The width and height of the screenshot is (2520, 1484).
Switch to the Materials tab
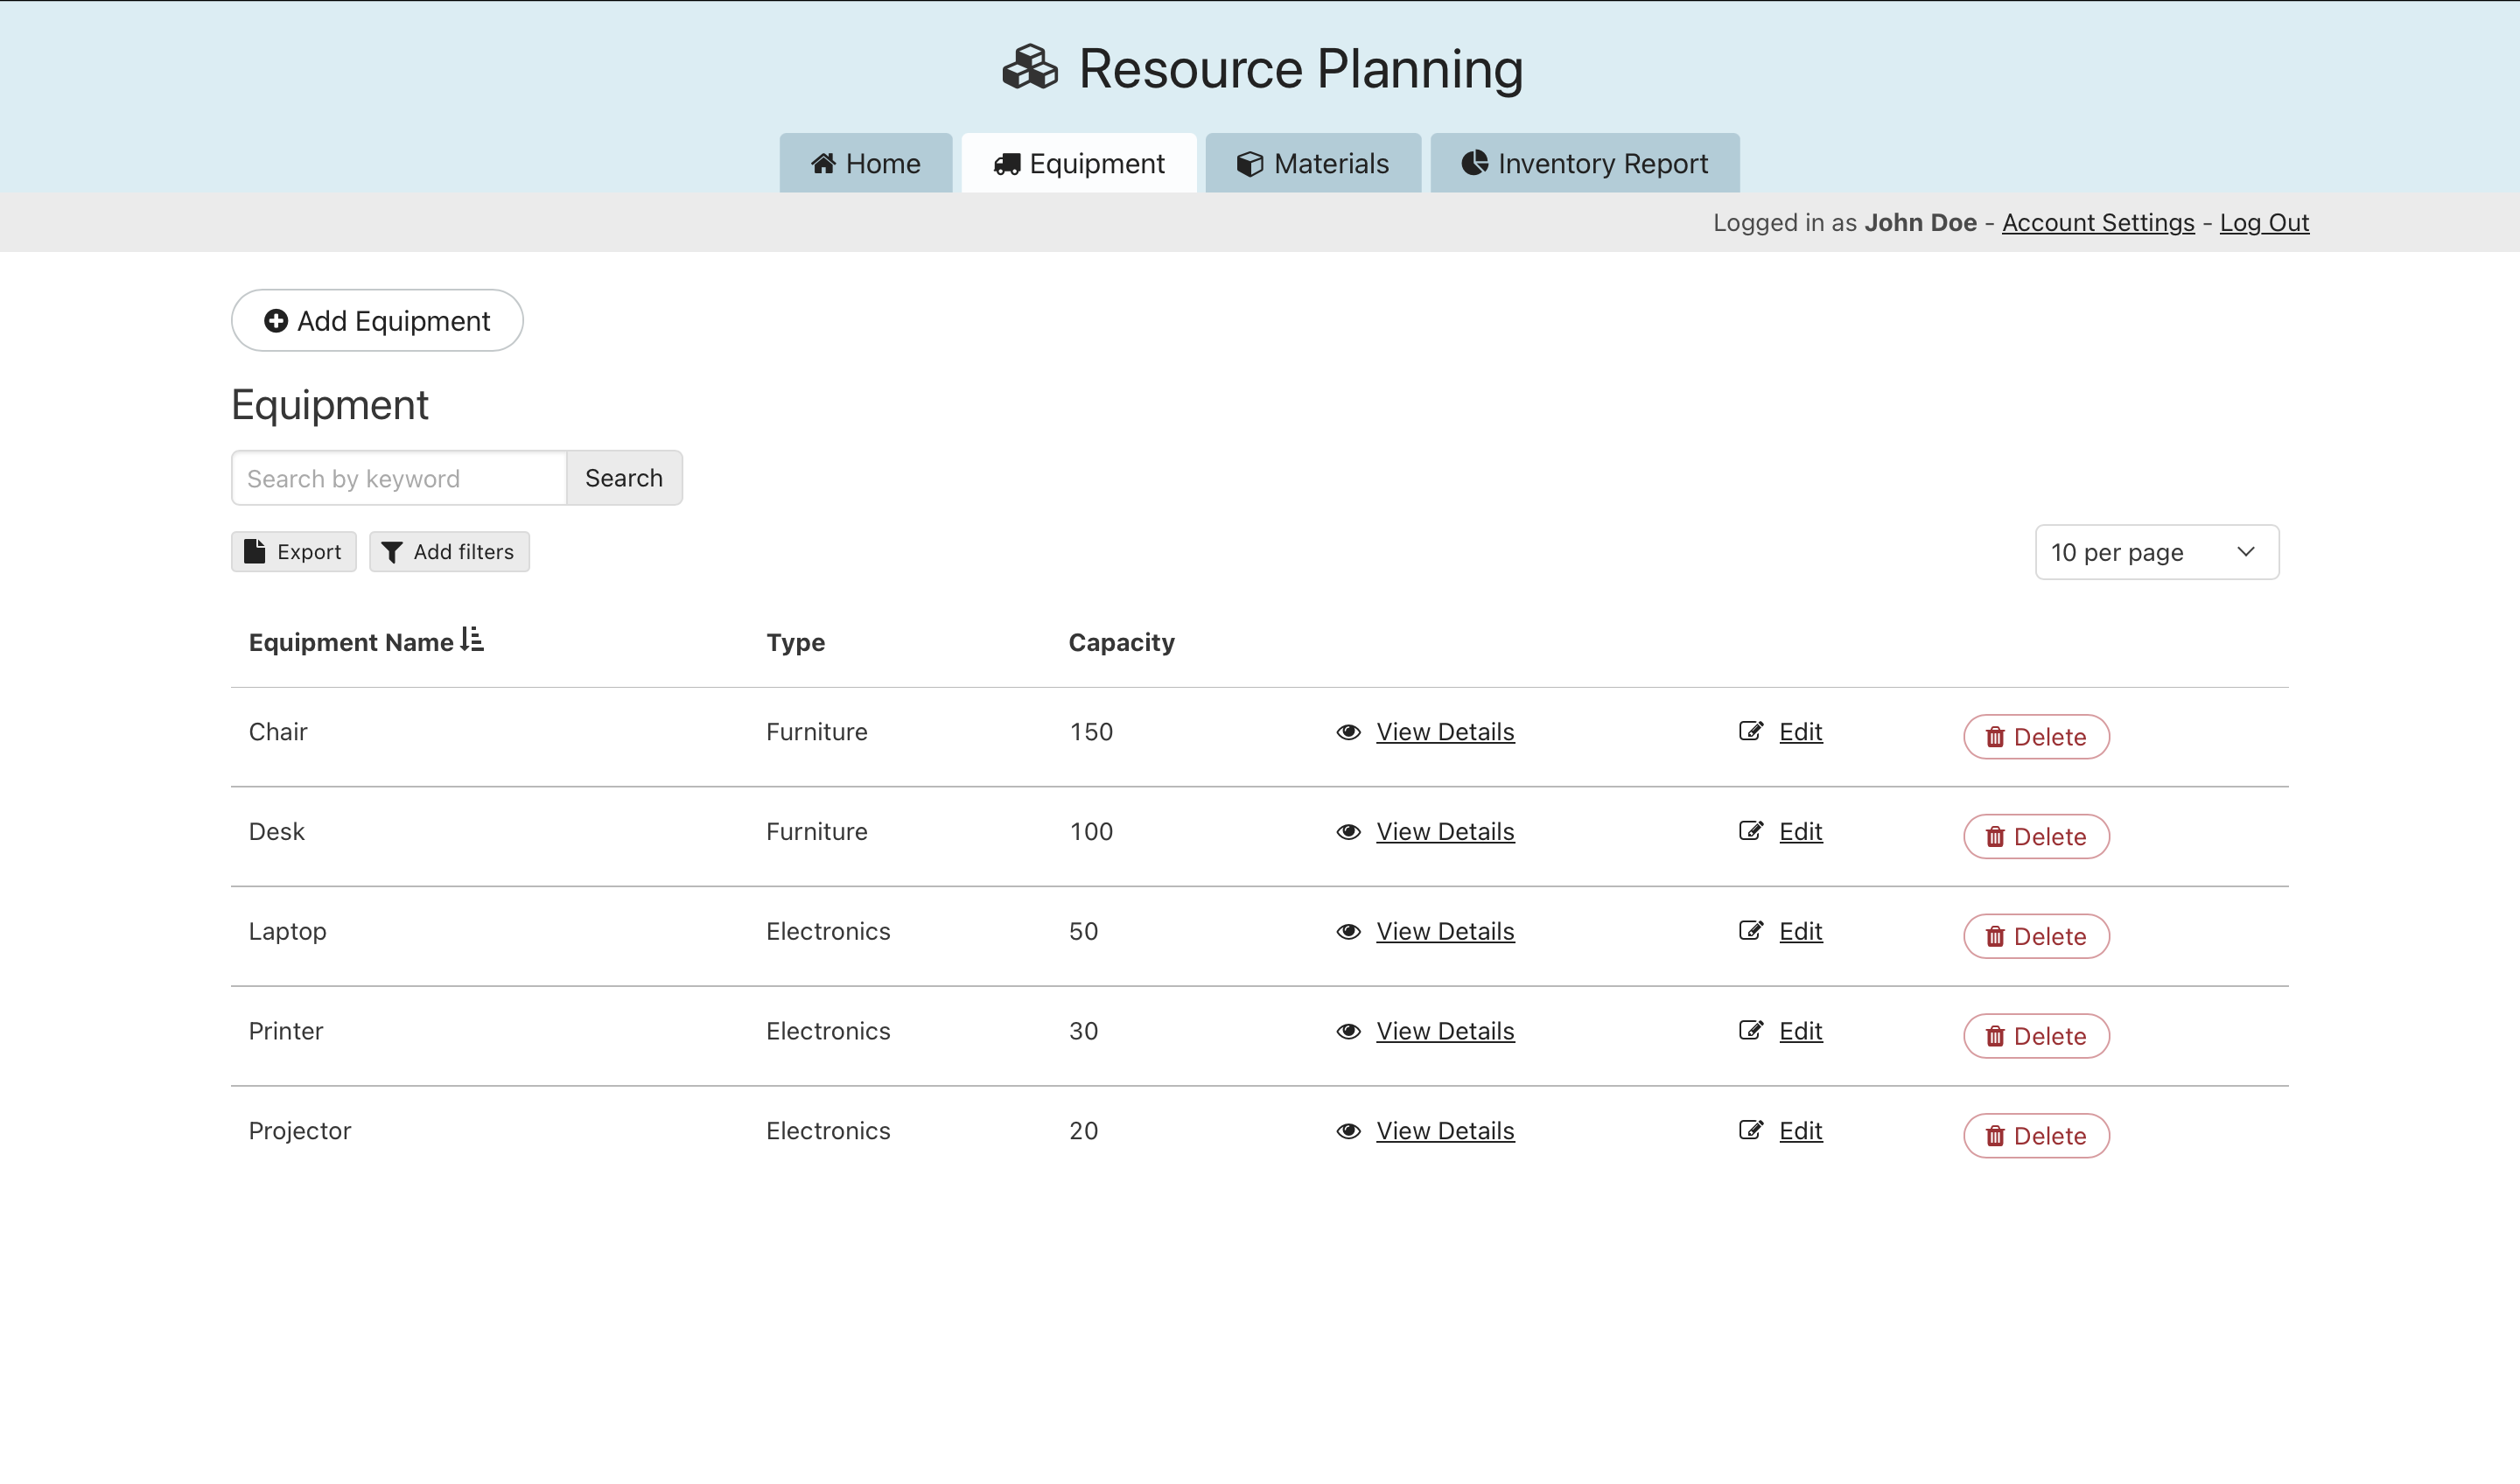pyautogui.click(x=1313, y=163)
